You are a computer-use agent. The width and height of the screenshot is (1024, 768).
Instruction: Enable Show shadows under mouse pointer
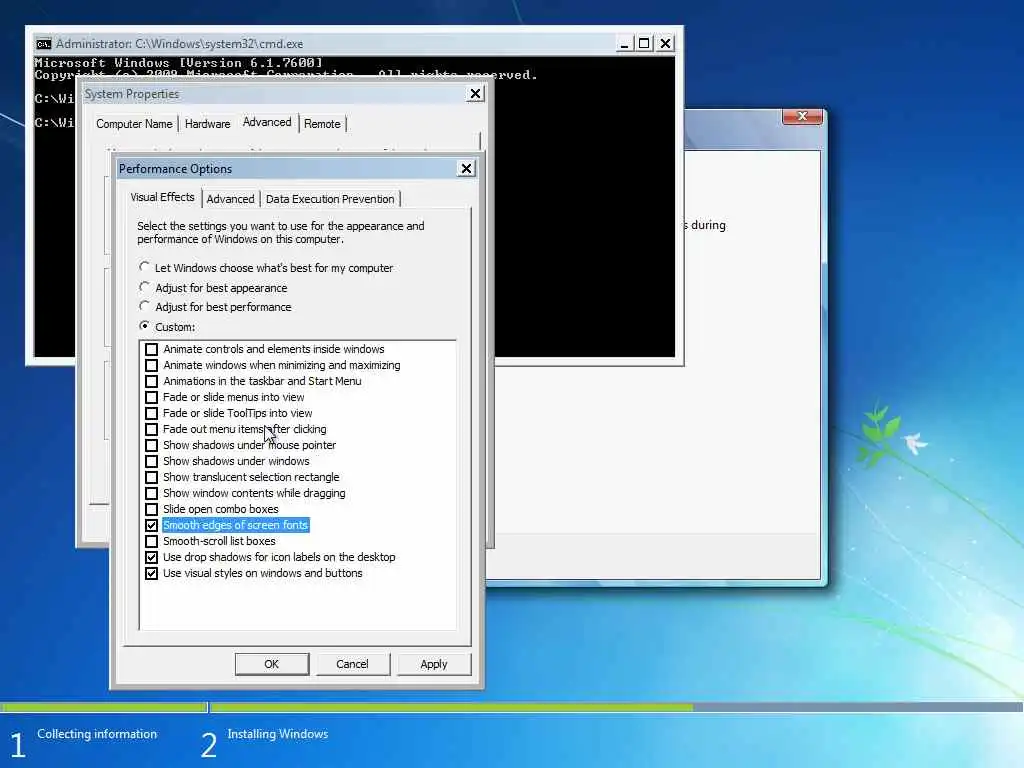tap(152, 445)
